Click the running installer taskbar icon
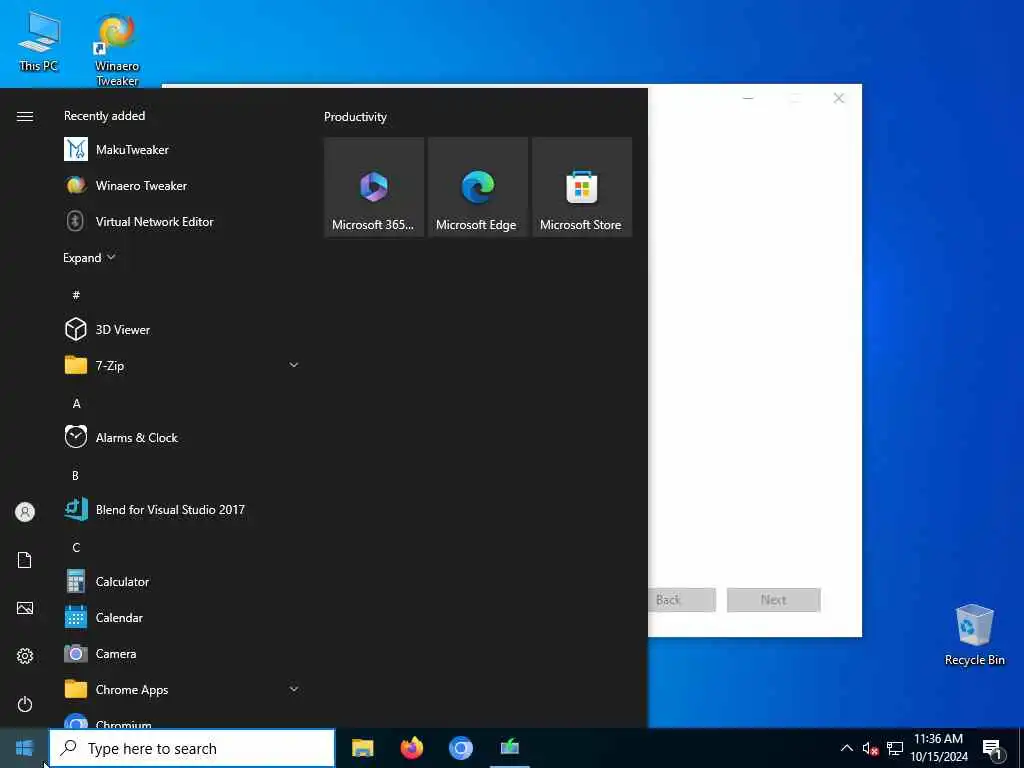This screenshot has width=1024, height=768. coord(509,748)
